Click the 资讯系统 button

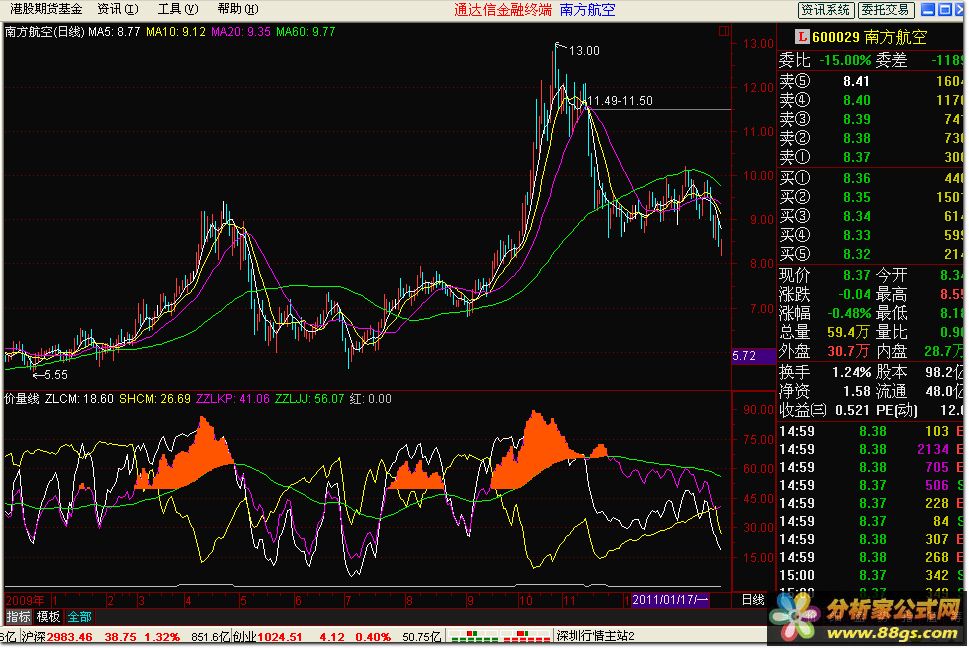pyautogui.click(x=826, y=10)
